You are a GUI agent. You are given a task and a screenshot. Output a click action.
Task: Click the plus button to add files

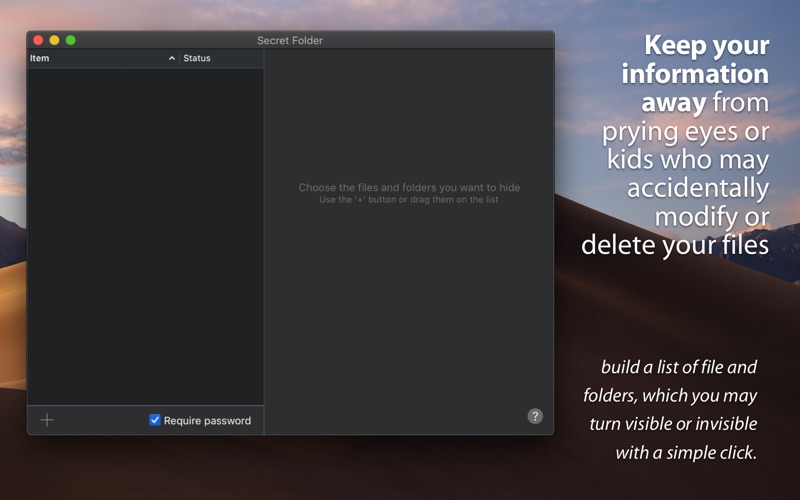[47, 420]
